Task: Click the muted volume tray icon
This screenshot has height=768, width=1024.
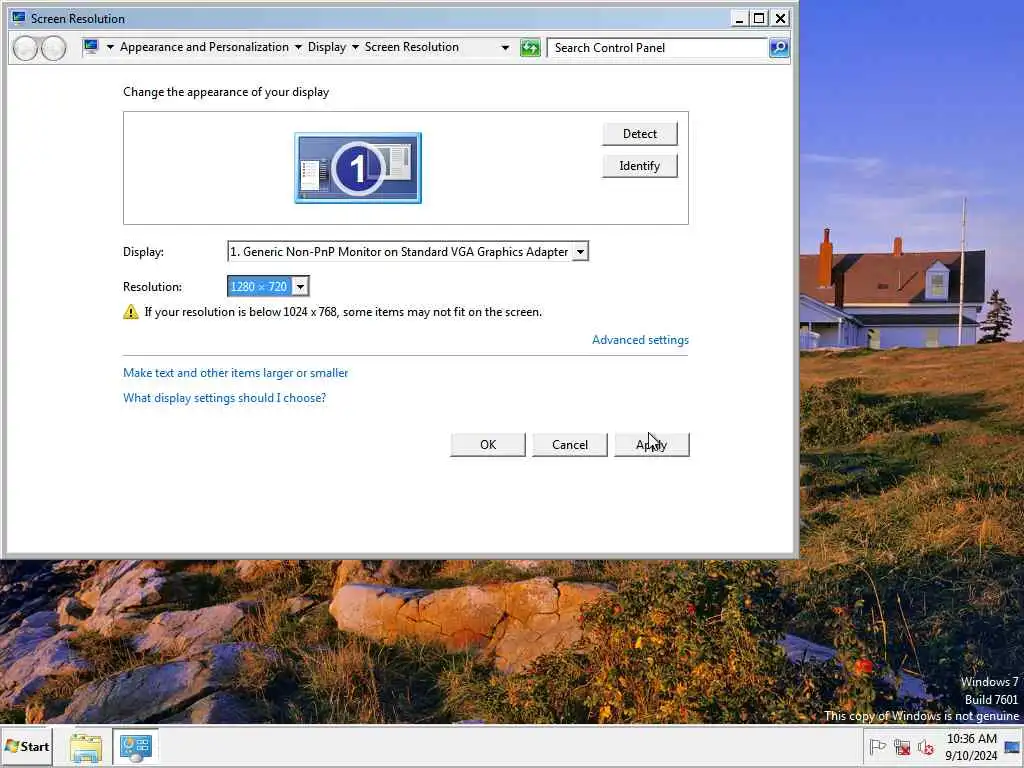Action: (x=925, y=746)
